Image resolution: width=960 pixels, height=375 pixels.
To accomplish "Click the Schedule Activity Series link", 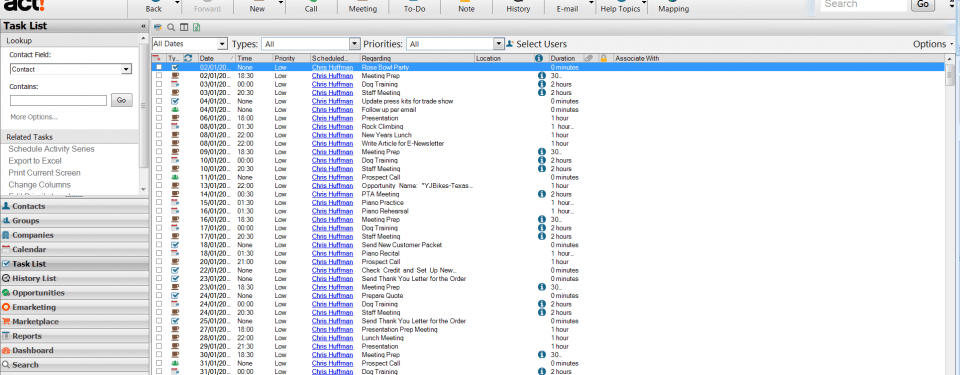I will 51,149.
